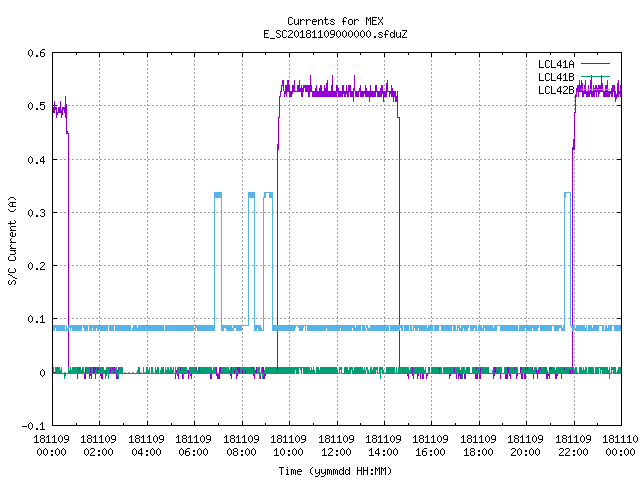Click y-axis tick value -0.1
The image size is (640, 480).
point(33,426)
